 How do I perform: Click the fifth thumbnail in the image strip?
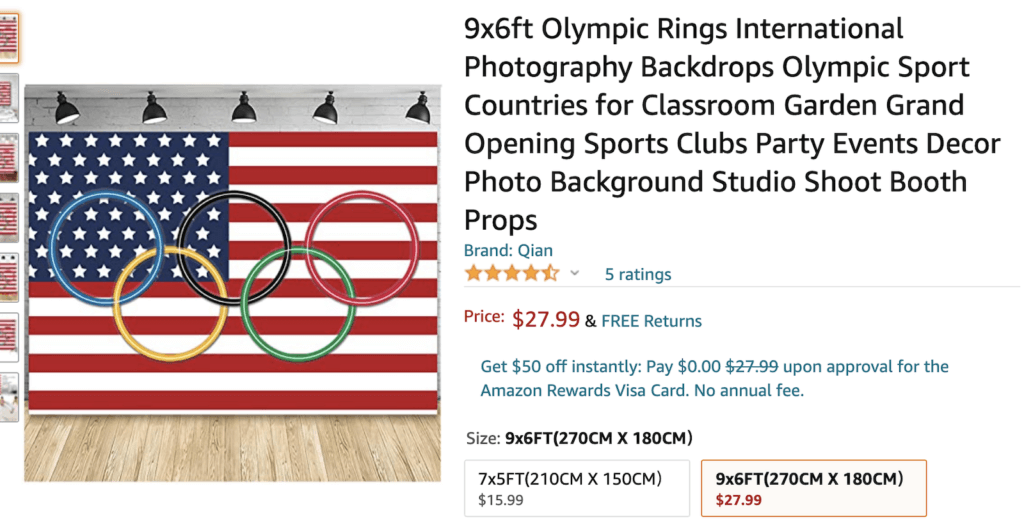pos(8,277)
